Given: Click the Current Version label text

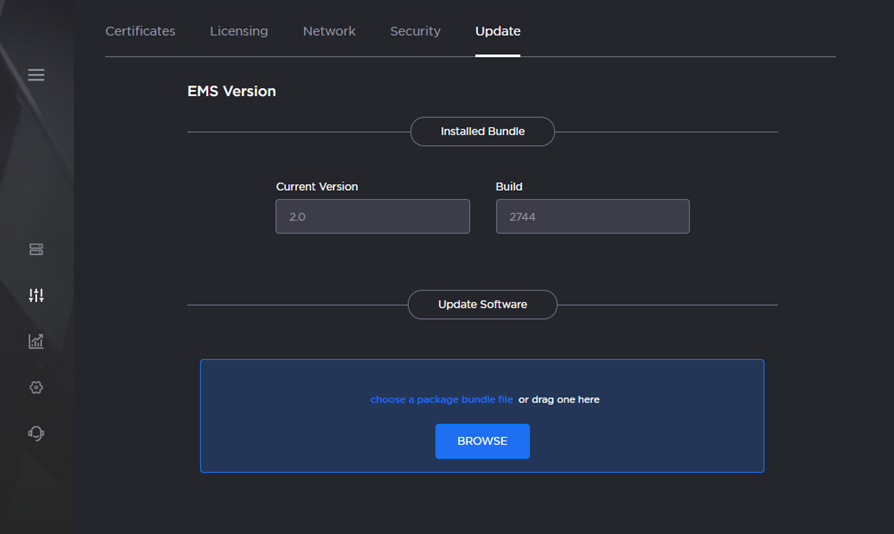Looking at the screenshot, I should point(317,186).
